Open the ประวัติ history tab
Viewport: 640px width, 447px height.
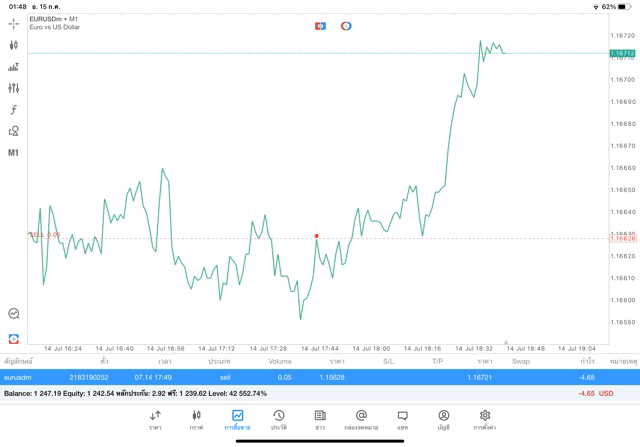coord(278,419)
